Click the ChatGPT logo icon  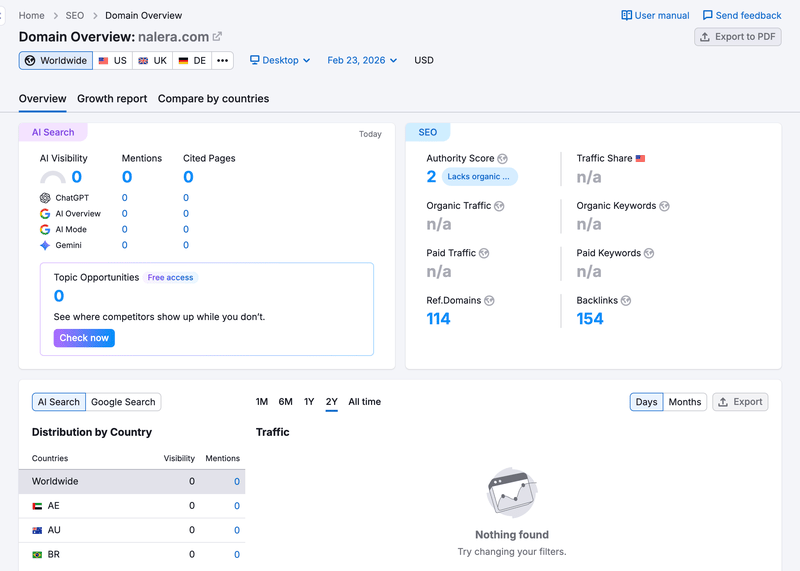pos(45,197)
